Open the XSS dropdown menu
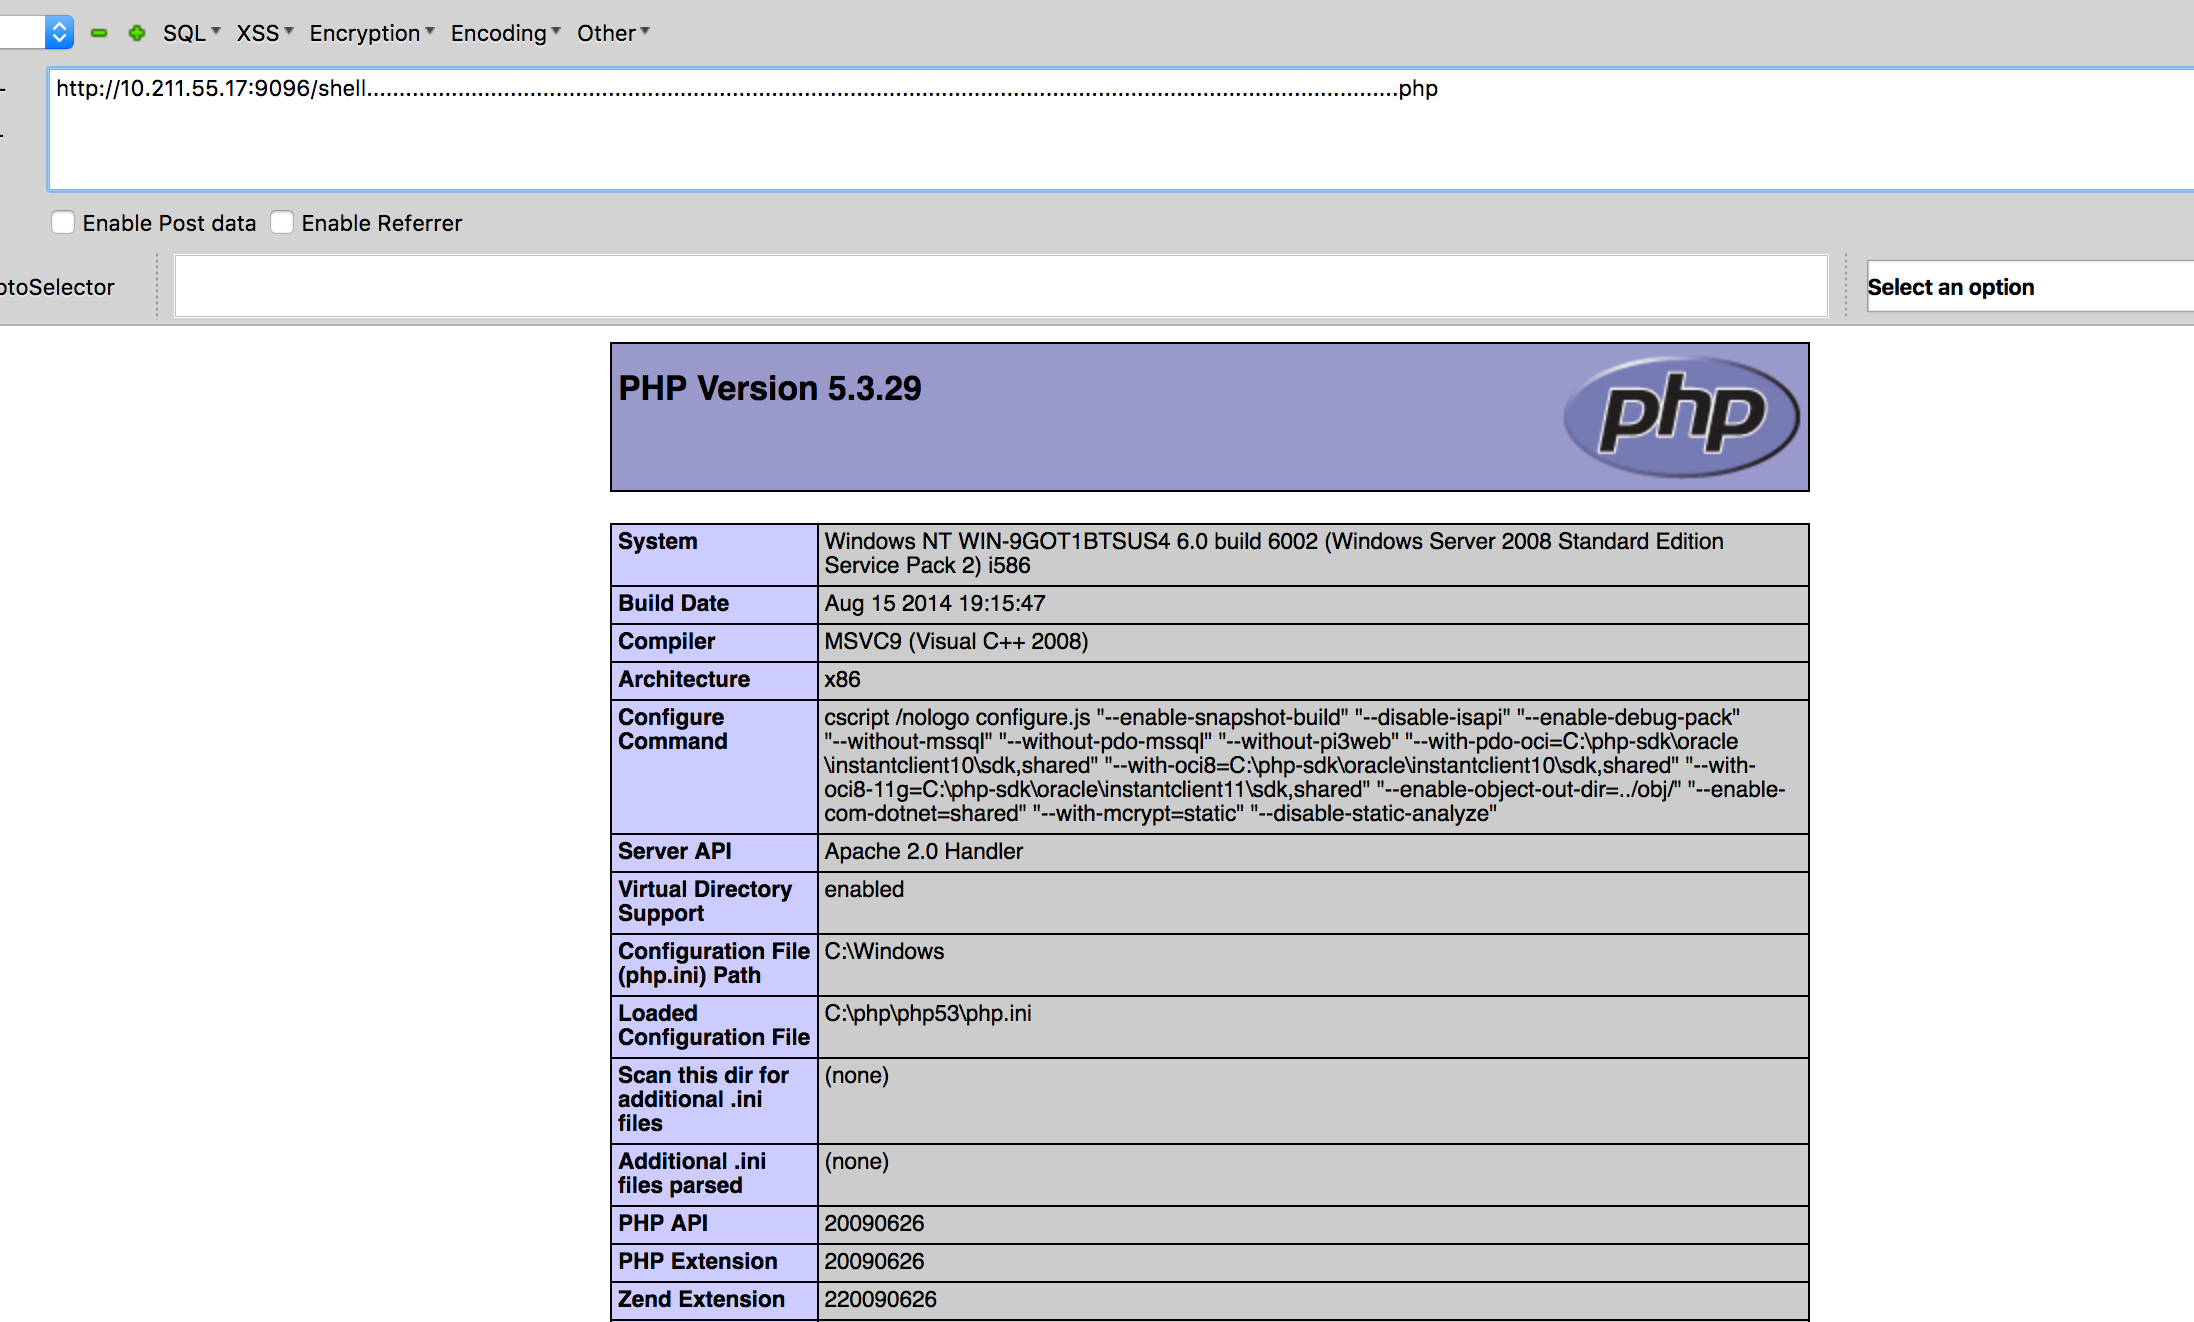Viewport: 2194px width, 1322px height. click(x=264, y=33)
